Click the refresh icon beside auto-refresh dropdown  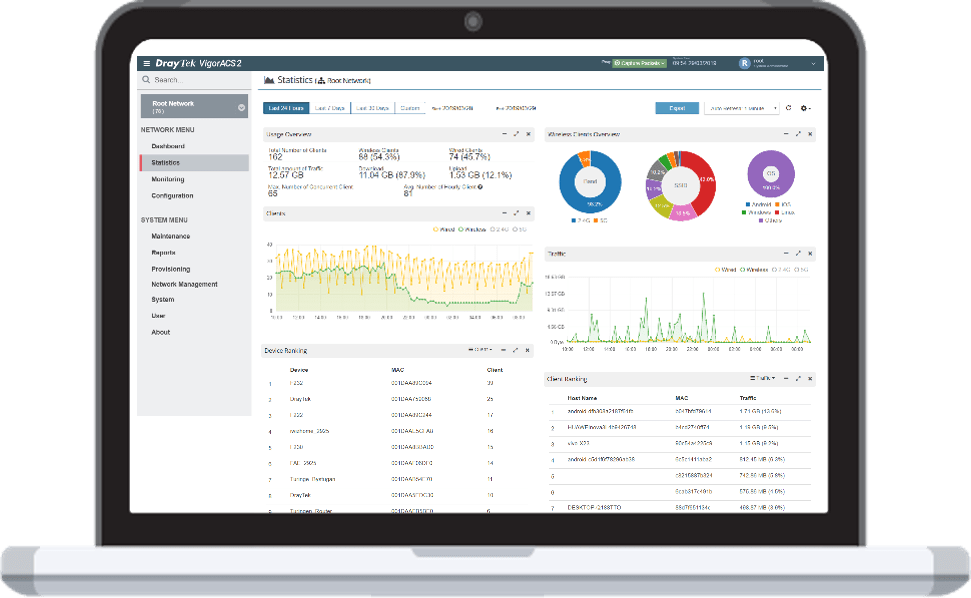[788, 108]
